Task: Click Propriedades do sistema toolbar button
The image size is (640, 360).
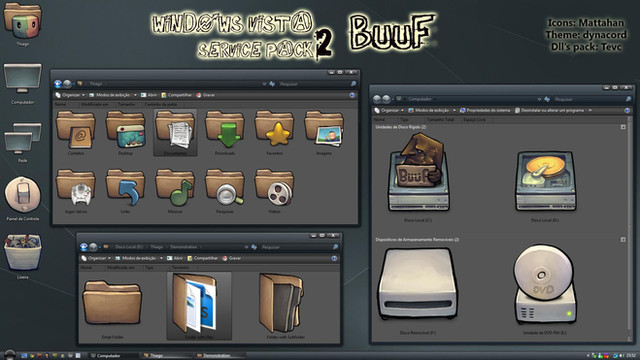Action: [485, 111]
